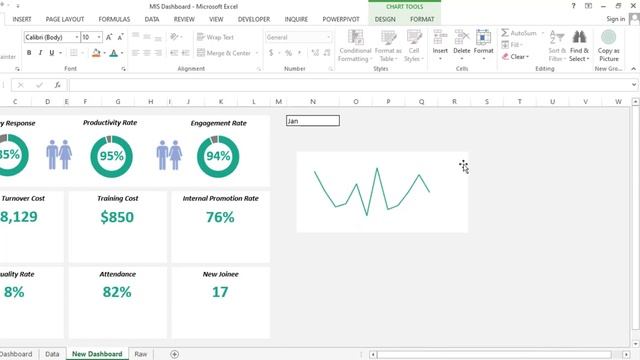
Task: Click Merge & Center
Action: (x=224, y=53)
